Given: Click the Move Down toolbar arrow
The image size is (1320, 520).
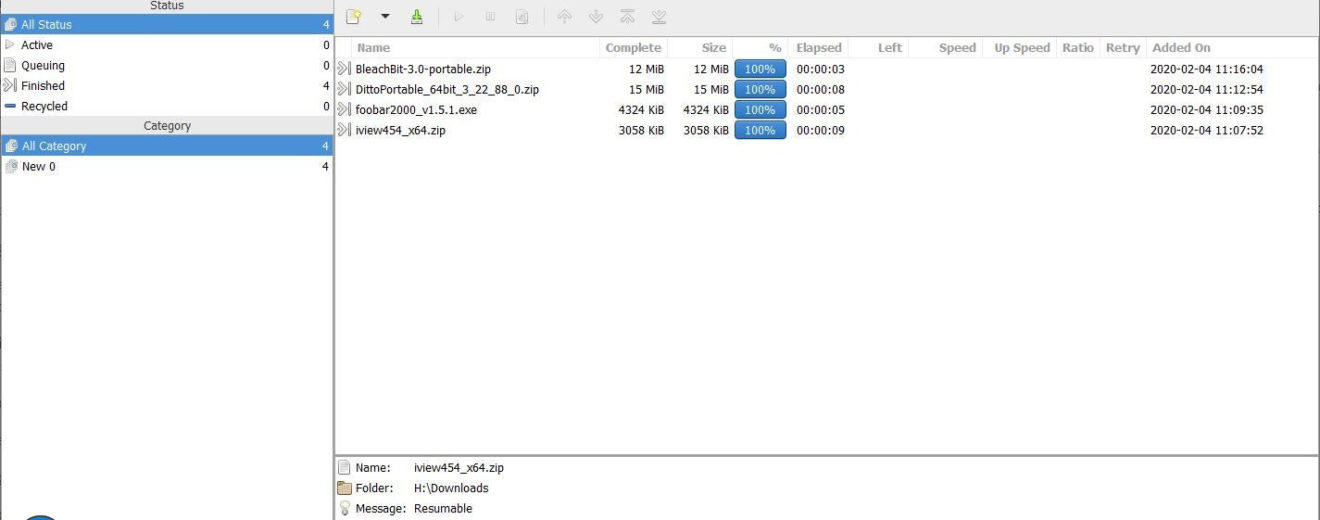Looking at the screenshot, I should pos(596,16).
